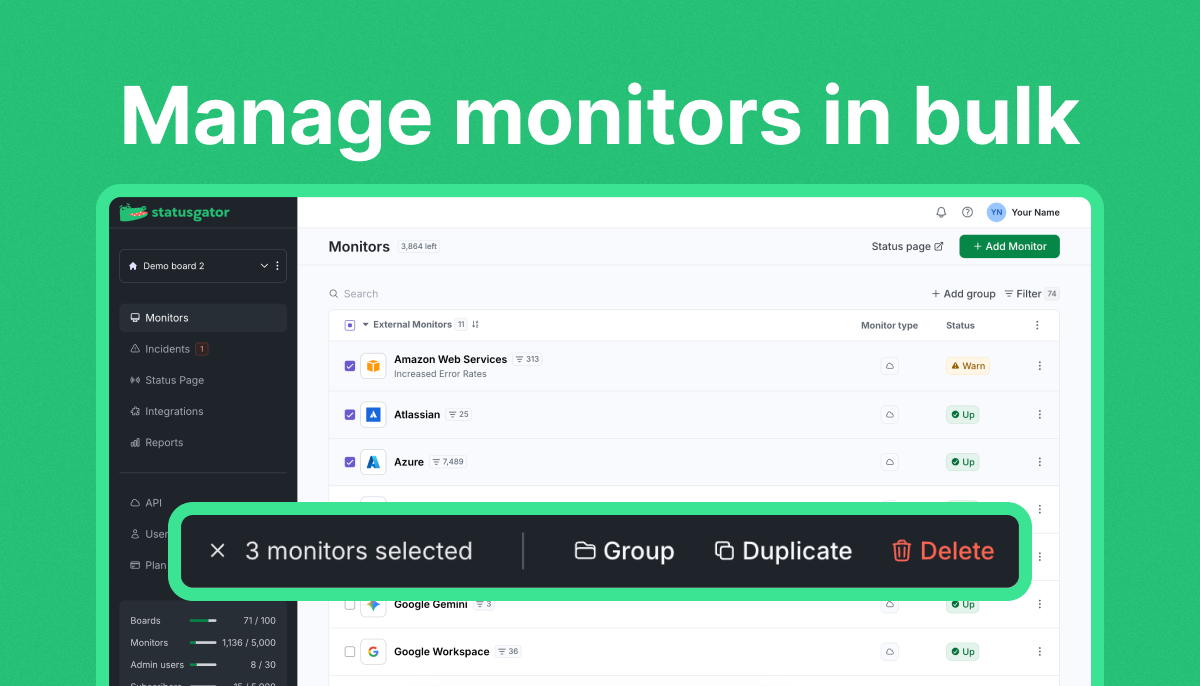This screenshot has width=1200, height=686.
Task: Click the Add group button
Action: click(x=963, y=294)
